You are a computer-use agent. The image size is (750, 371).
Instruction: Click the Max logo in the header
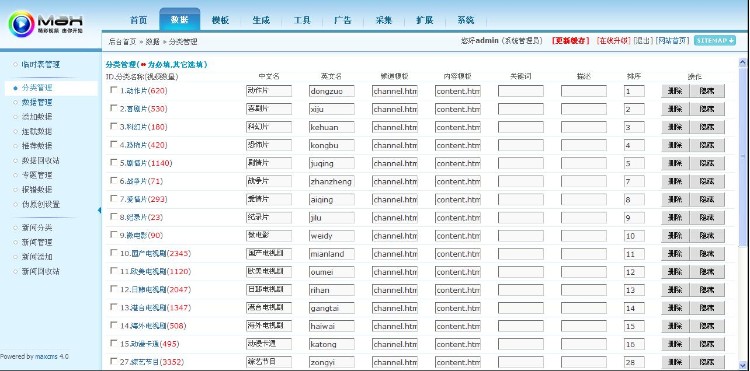(45, 24)
